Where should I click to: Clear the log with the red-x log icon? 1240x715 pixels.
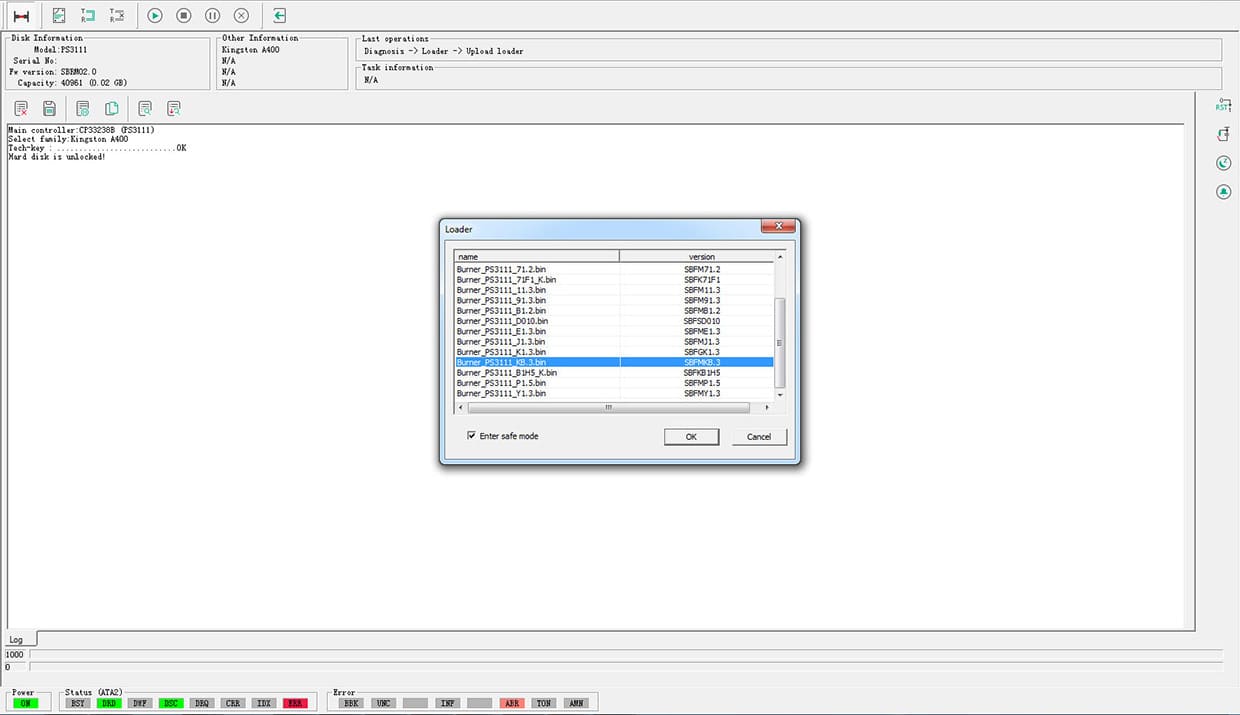20,108
